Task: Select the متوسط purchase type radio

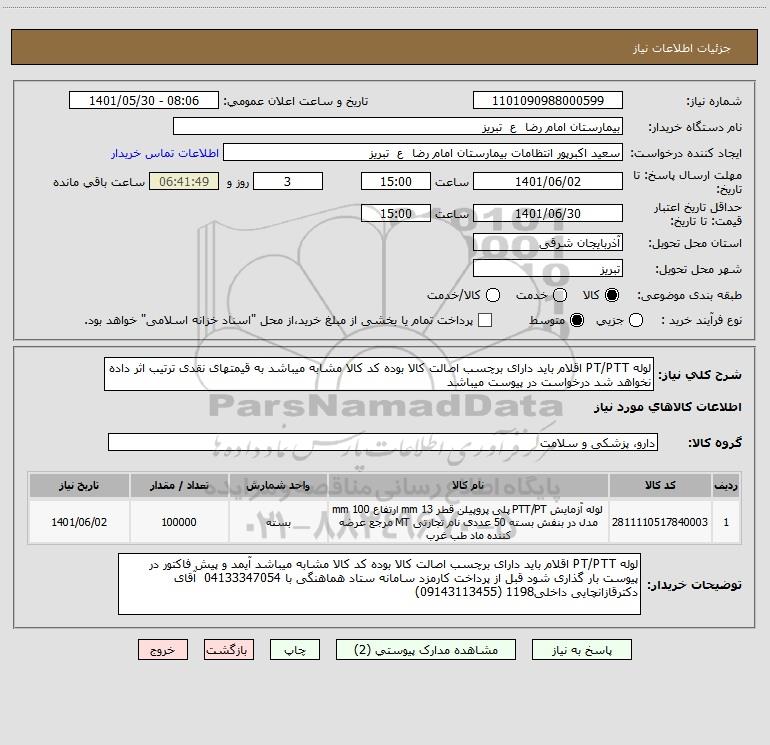Action: point(577,320)
